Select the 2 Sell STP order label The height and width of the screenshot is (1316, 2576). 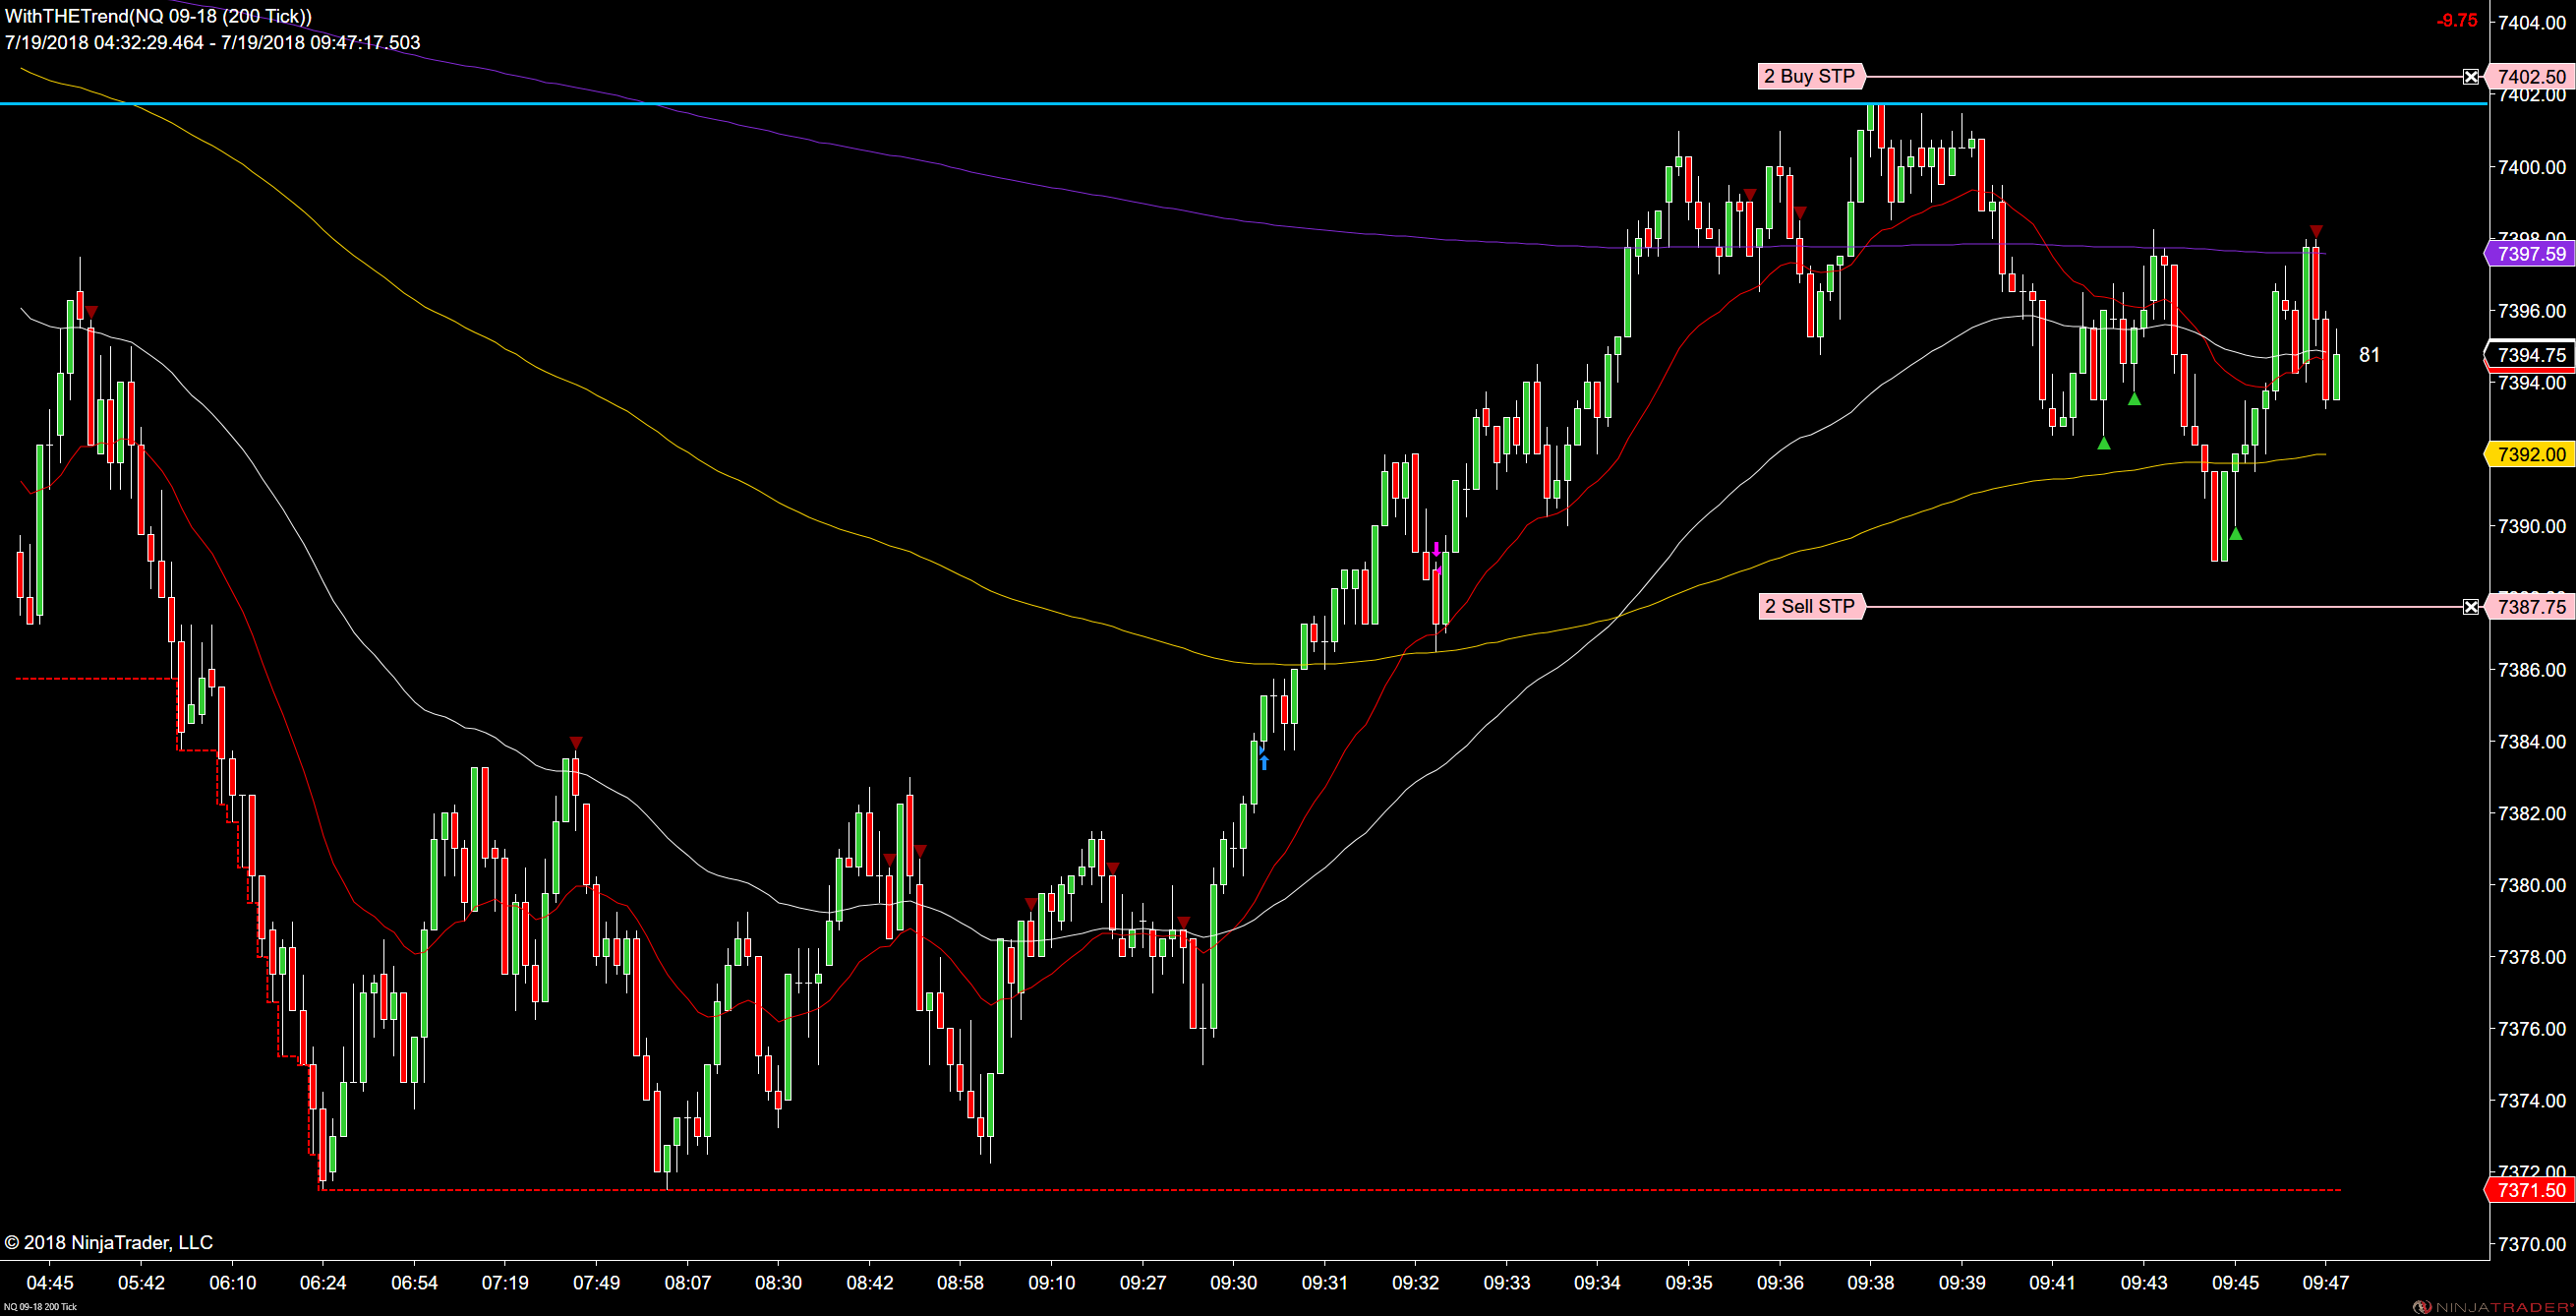[1811, 606]
